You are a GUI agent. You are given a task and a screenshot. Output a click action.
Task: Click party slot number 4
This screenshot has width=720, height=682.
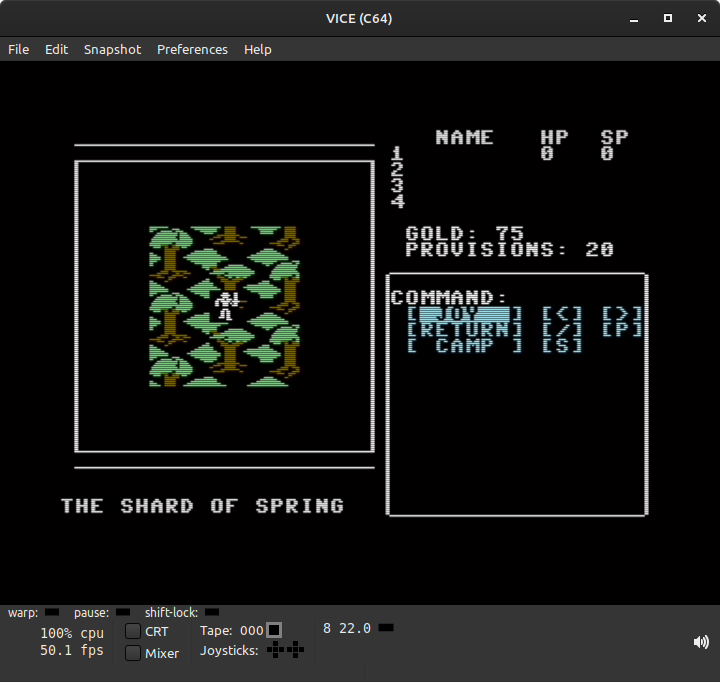tap(398, 201)
